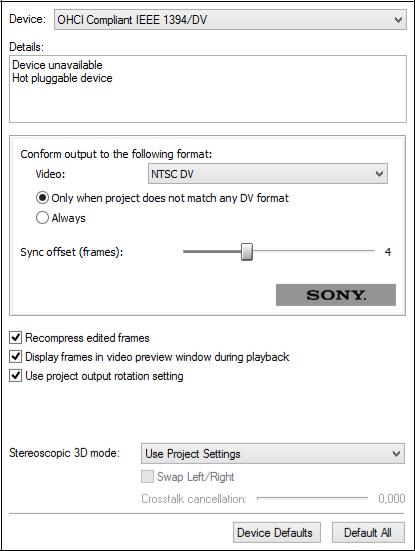Click the Stereoscopic 3D mode chevron arrow
The height and width of the screenshot is (551, 415).
click(396, 454)
